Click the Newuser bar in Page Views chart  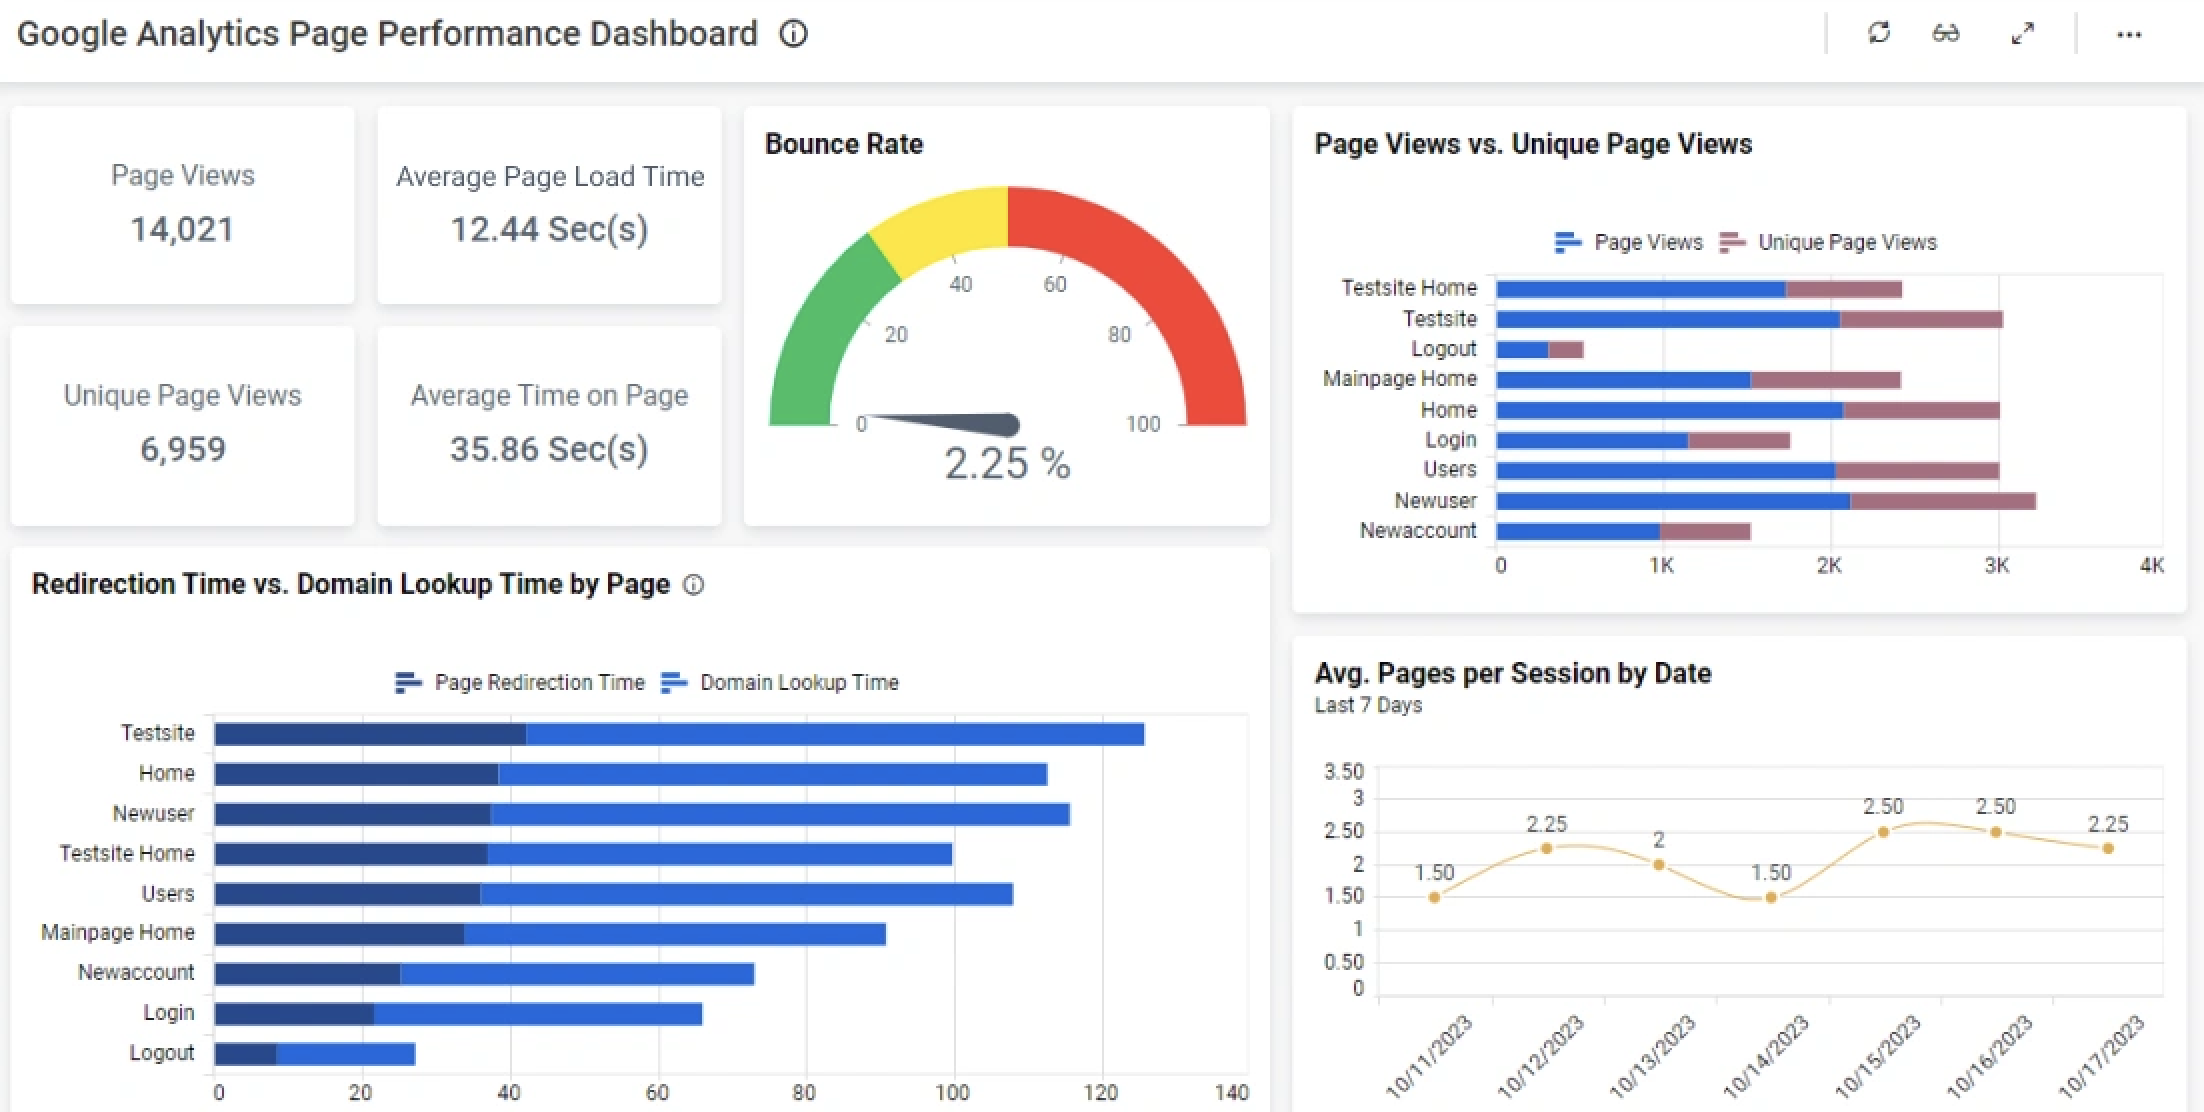pyautogui.click(x=1766, y=501)
